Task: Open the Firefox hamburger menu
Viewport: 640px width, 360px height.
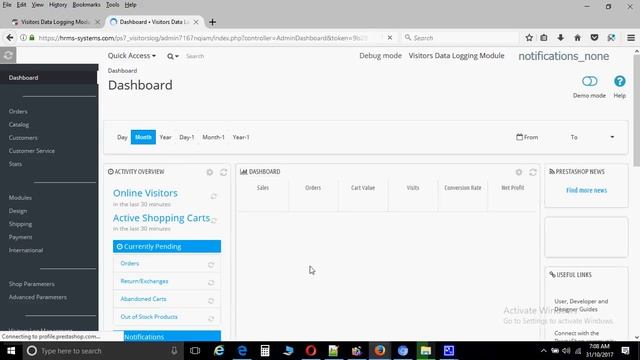Action: (x=631, y=38)
